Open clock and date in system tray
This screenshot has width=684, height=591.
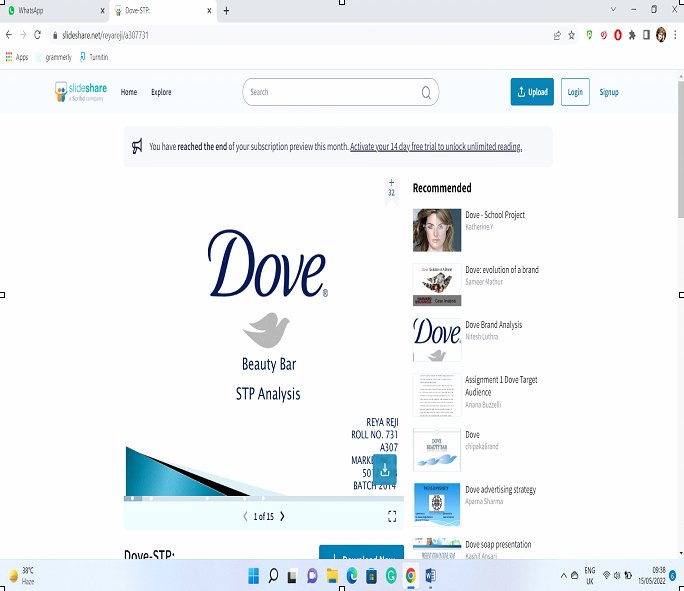coord(652,576)
